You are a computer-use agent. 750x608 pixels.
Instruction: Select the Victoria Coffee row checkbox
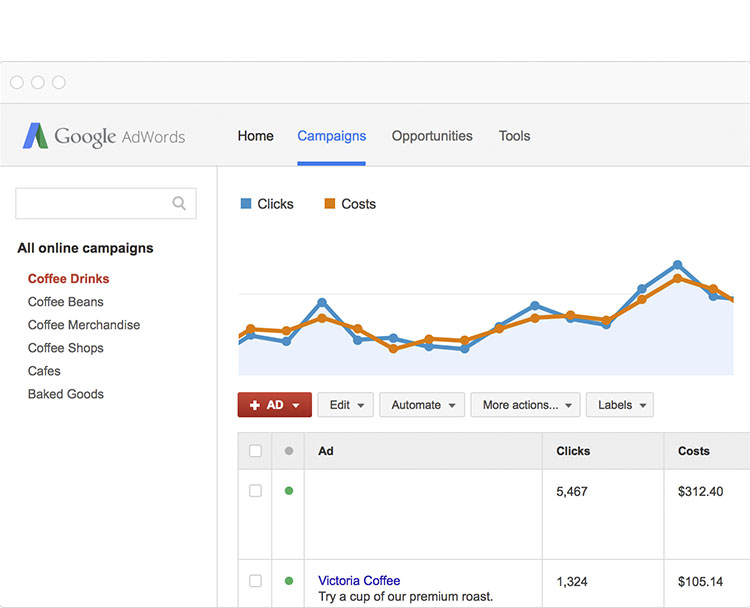click(255, 580)
